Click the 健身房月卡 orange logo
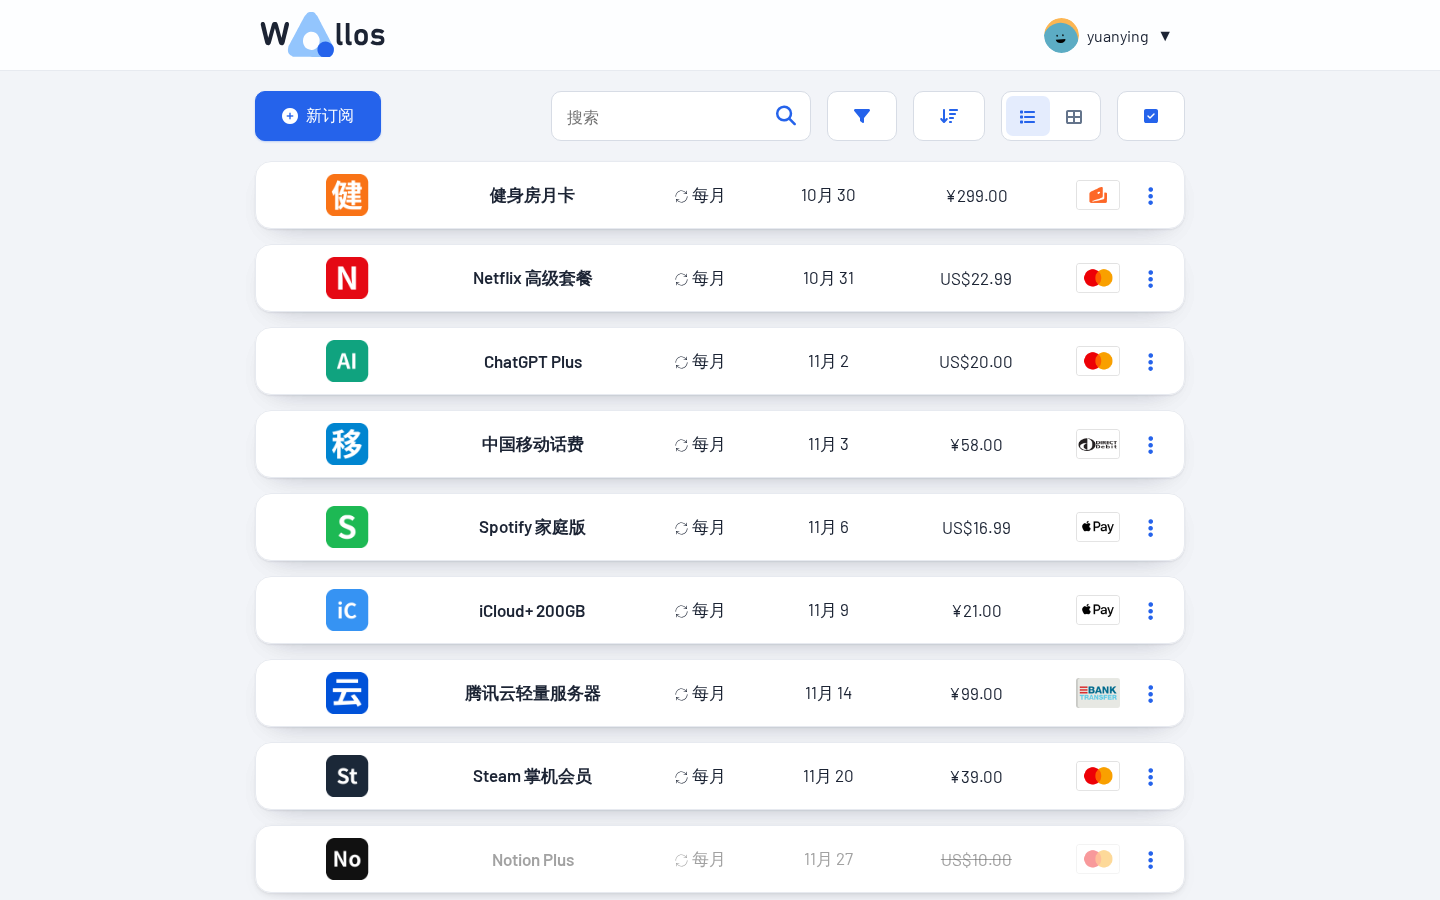This screenshot has height=900, width=1440. 347,195
